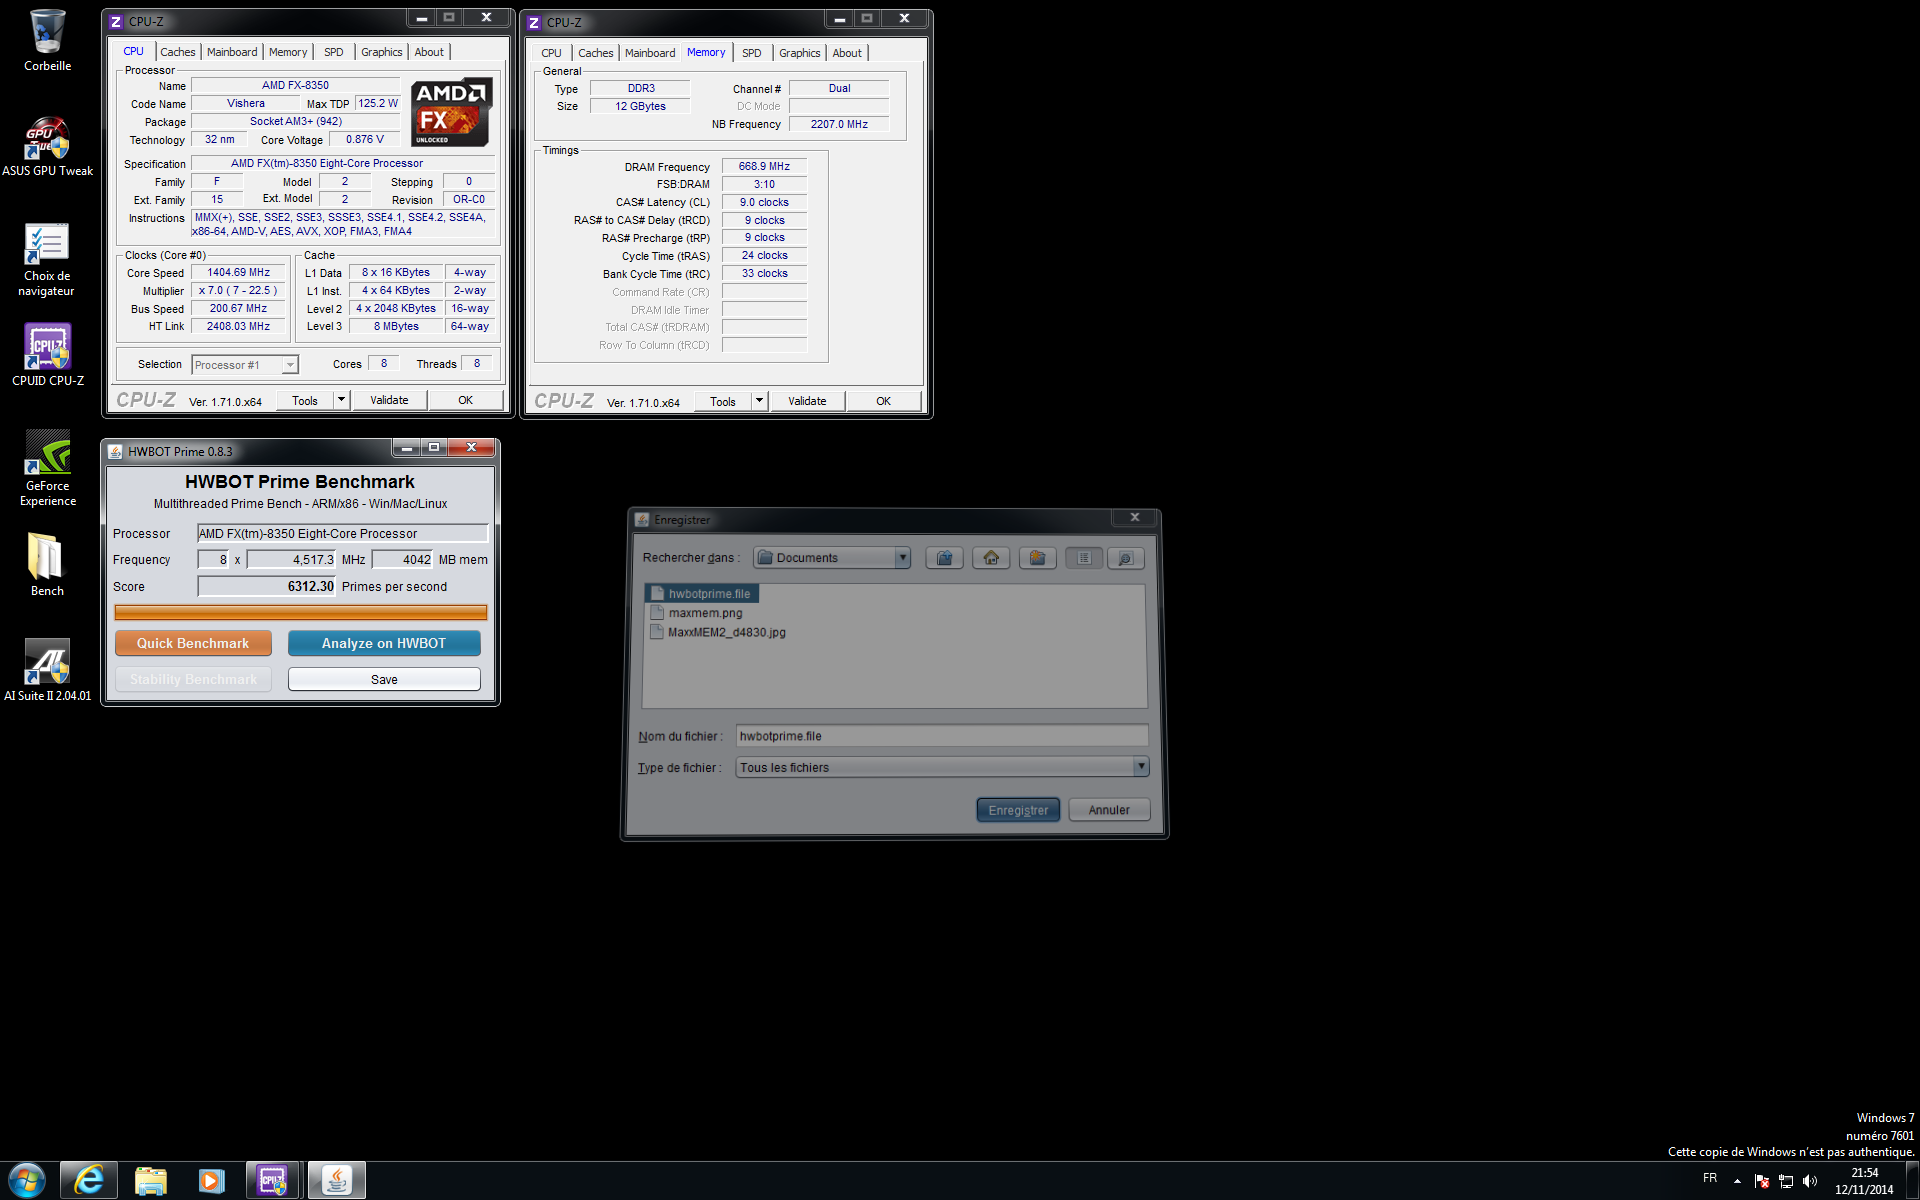Open Caches tab in right CPU-Z window

[x=596, y=53]
